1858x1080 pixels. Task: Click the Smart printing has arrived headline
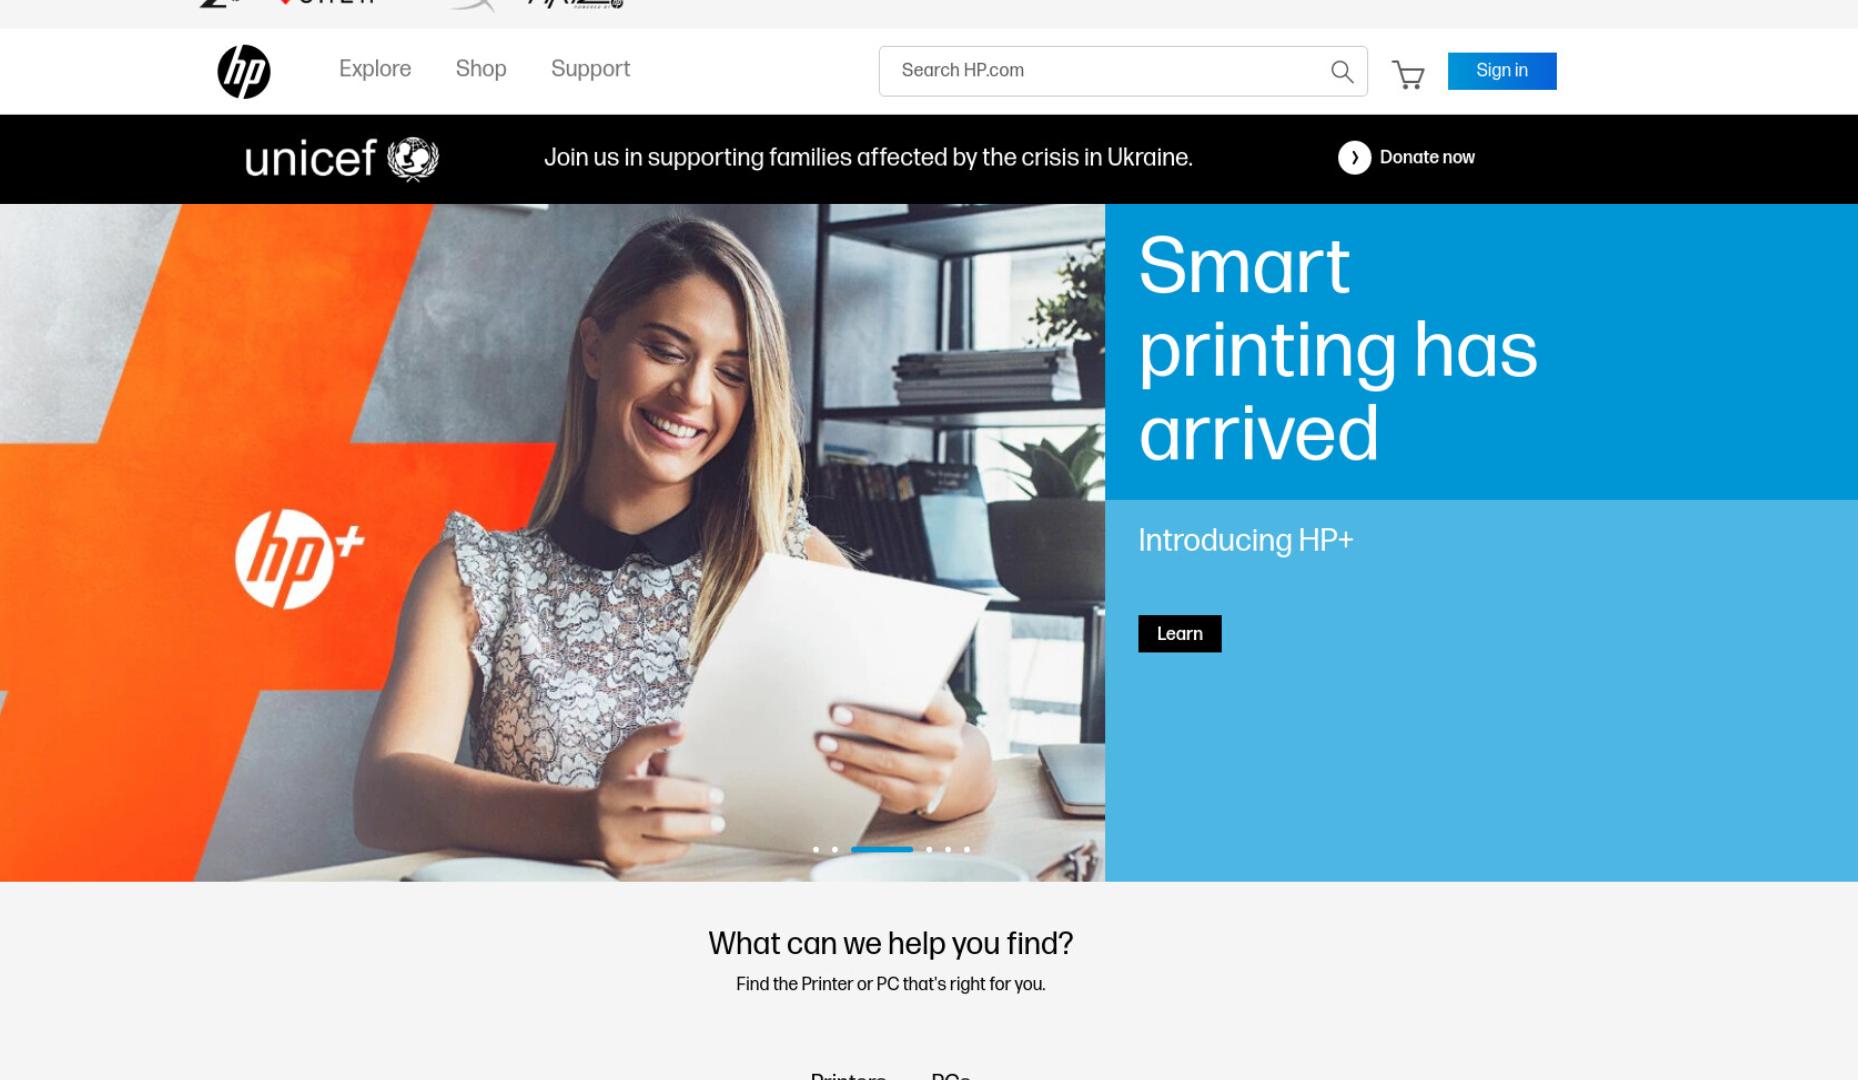coord(1338,349)
